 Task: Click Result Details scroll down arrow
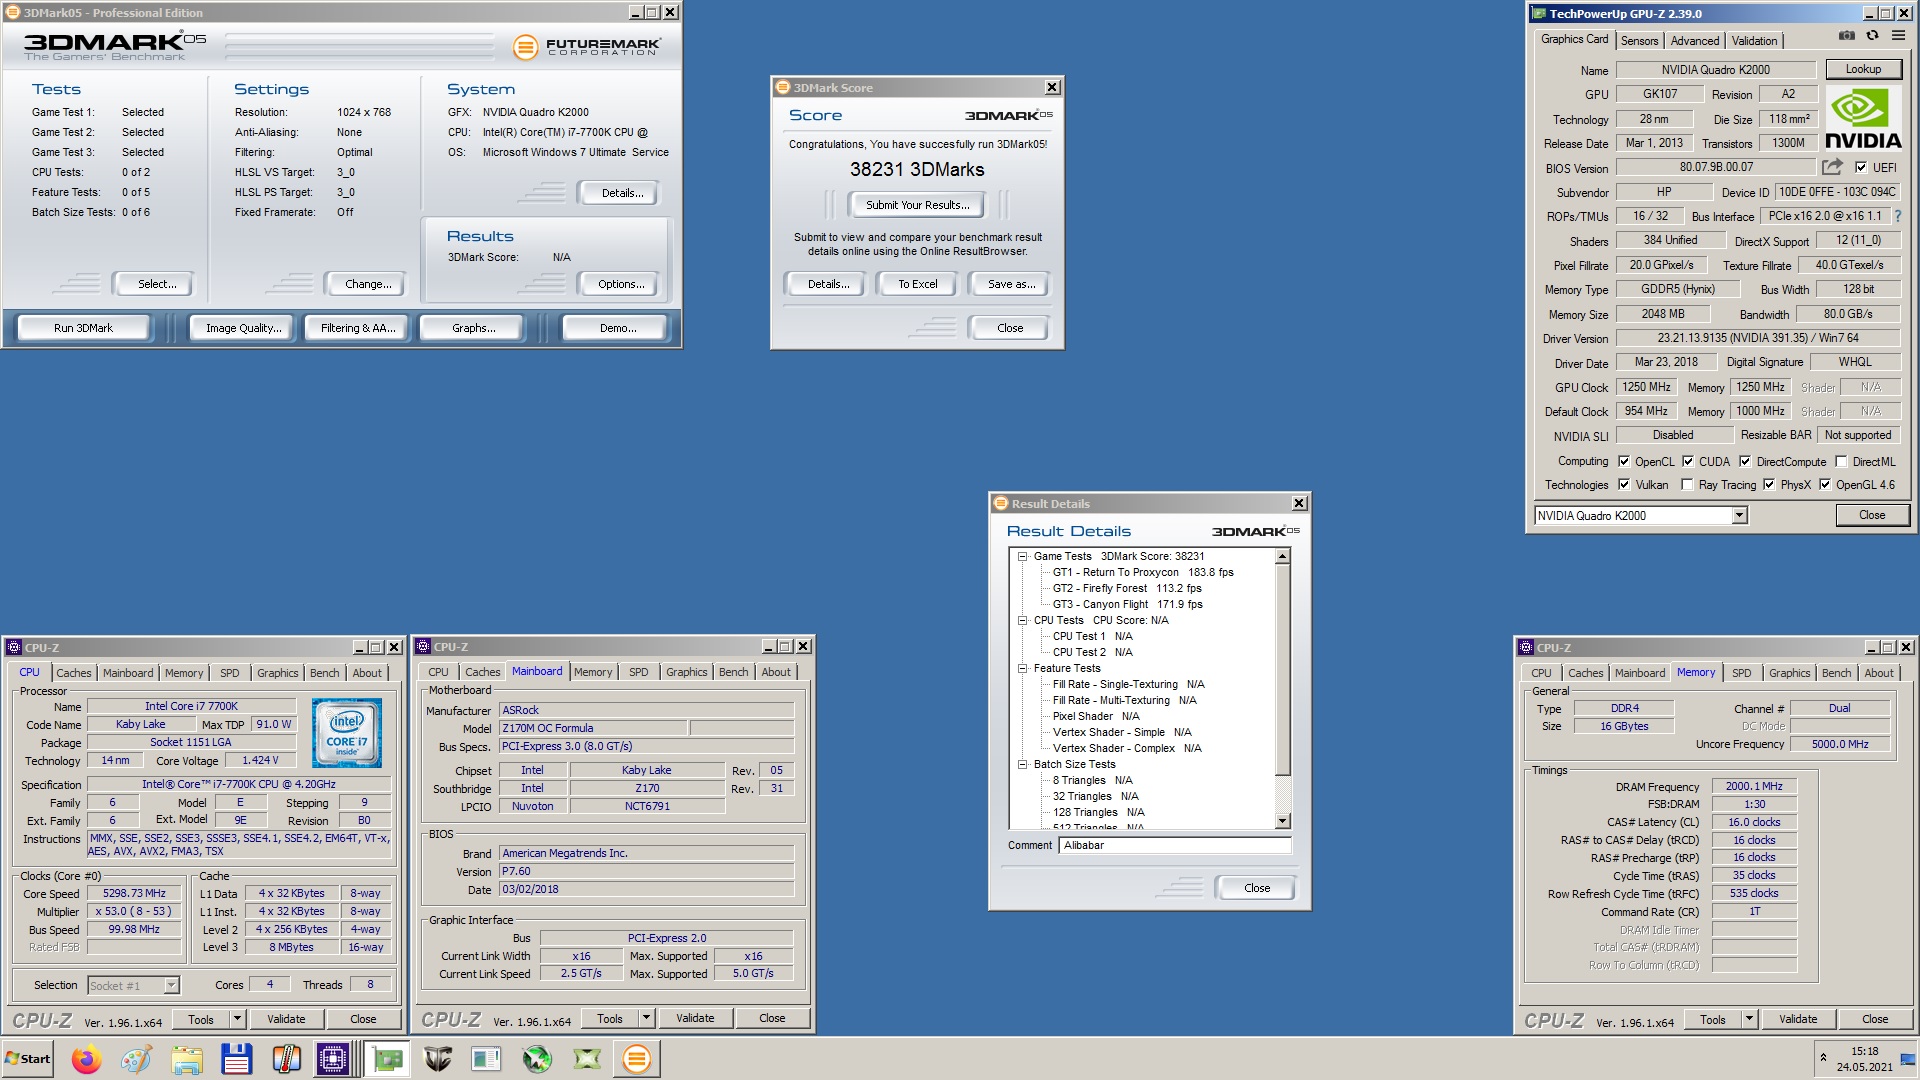1283,821
